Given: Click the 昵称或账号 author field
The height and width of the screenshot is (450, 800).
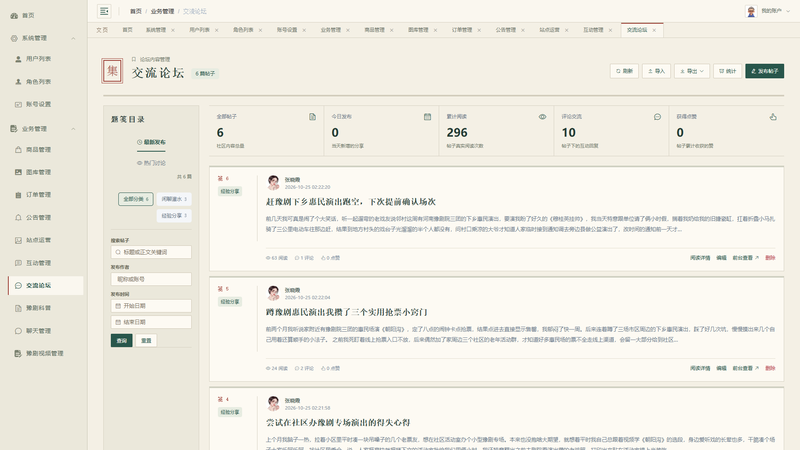Looking at the screenshot, I should click(151, 279).
